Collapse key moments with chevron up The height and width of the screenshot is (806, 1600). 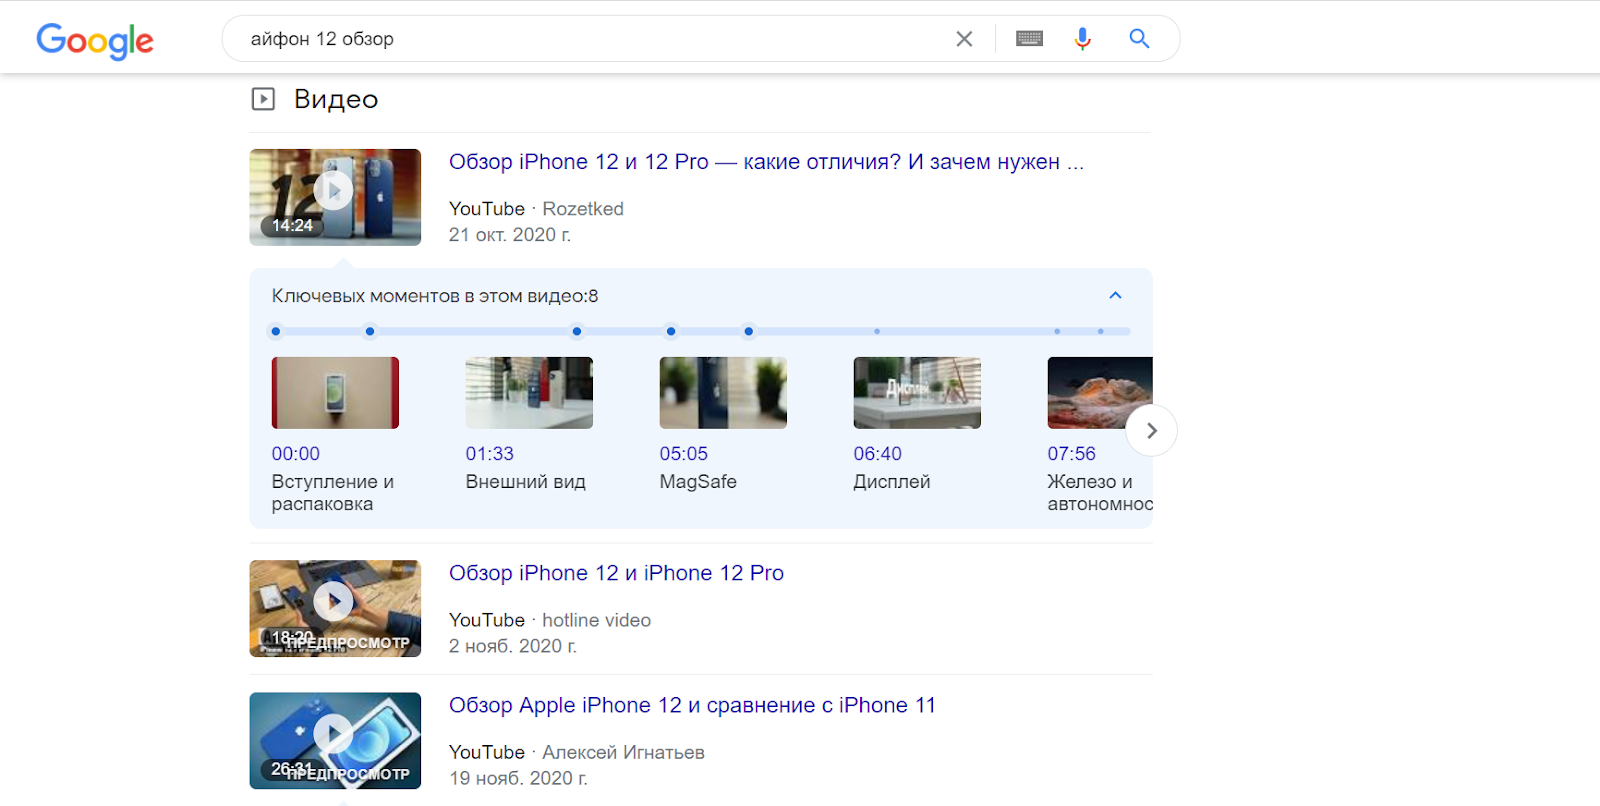[1116, 296]
